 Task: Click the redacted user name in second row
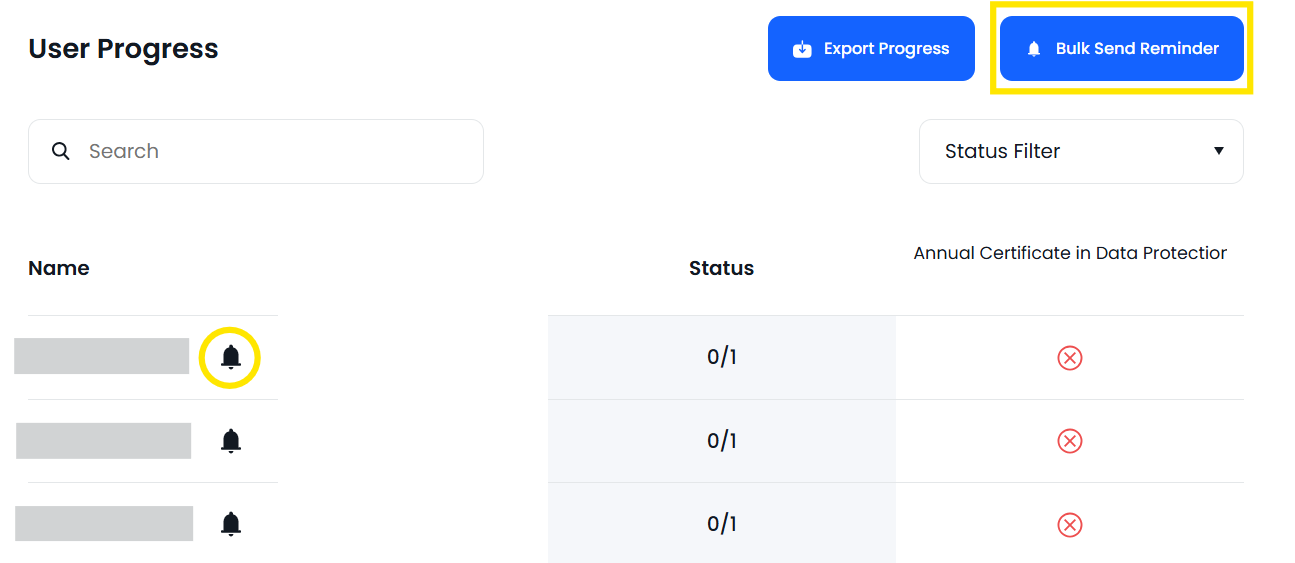click(104, 441)
